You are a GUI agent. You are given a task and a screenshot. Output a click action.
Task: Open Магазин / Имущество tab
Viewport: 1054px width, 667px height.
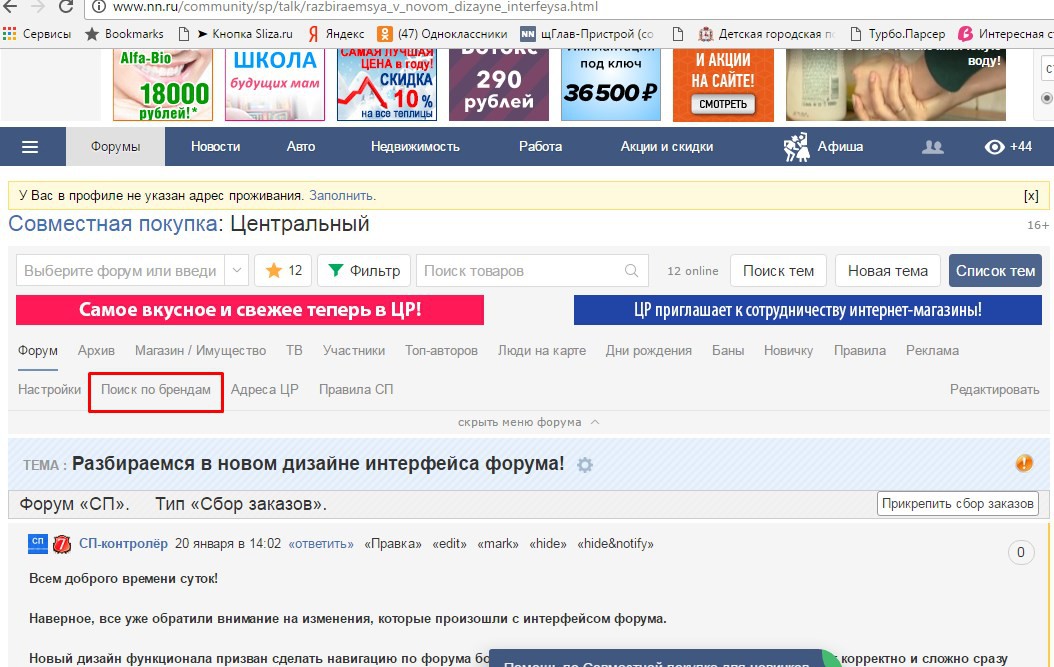(x=200, y=350)
